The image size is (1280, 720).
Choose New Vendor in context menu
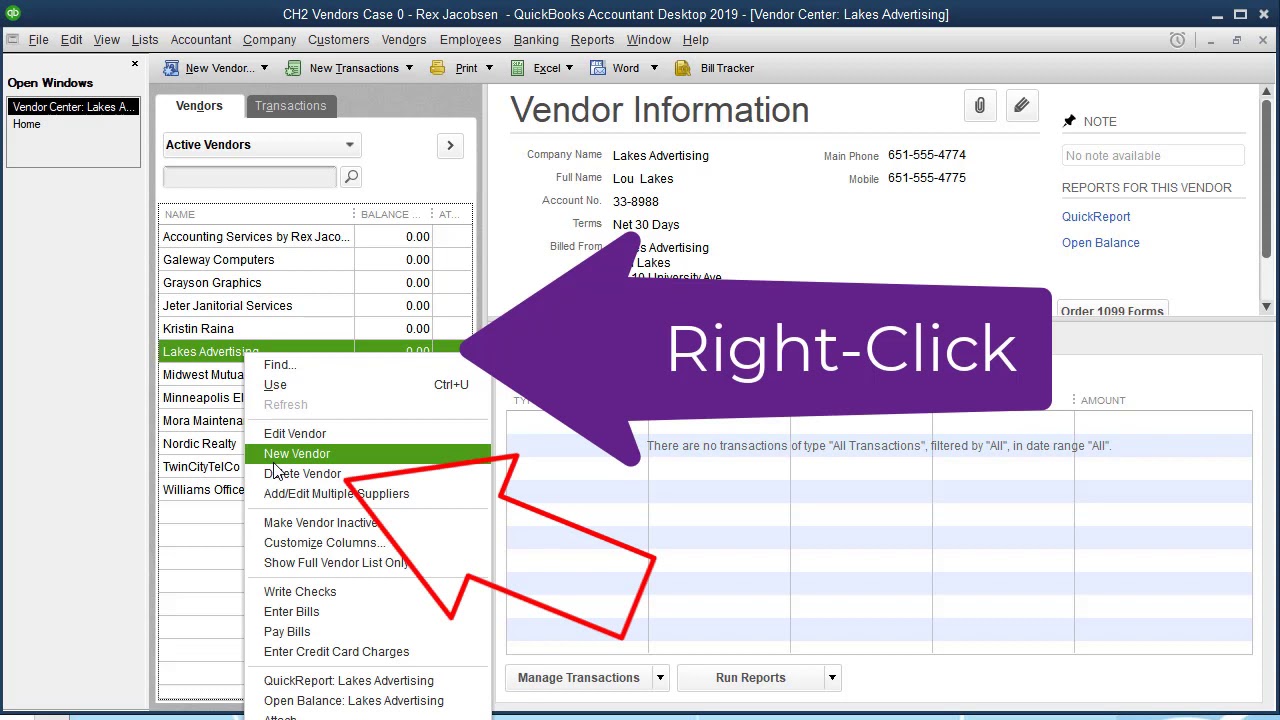(x=368, y=454)
